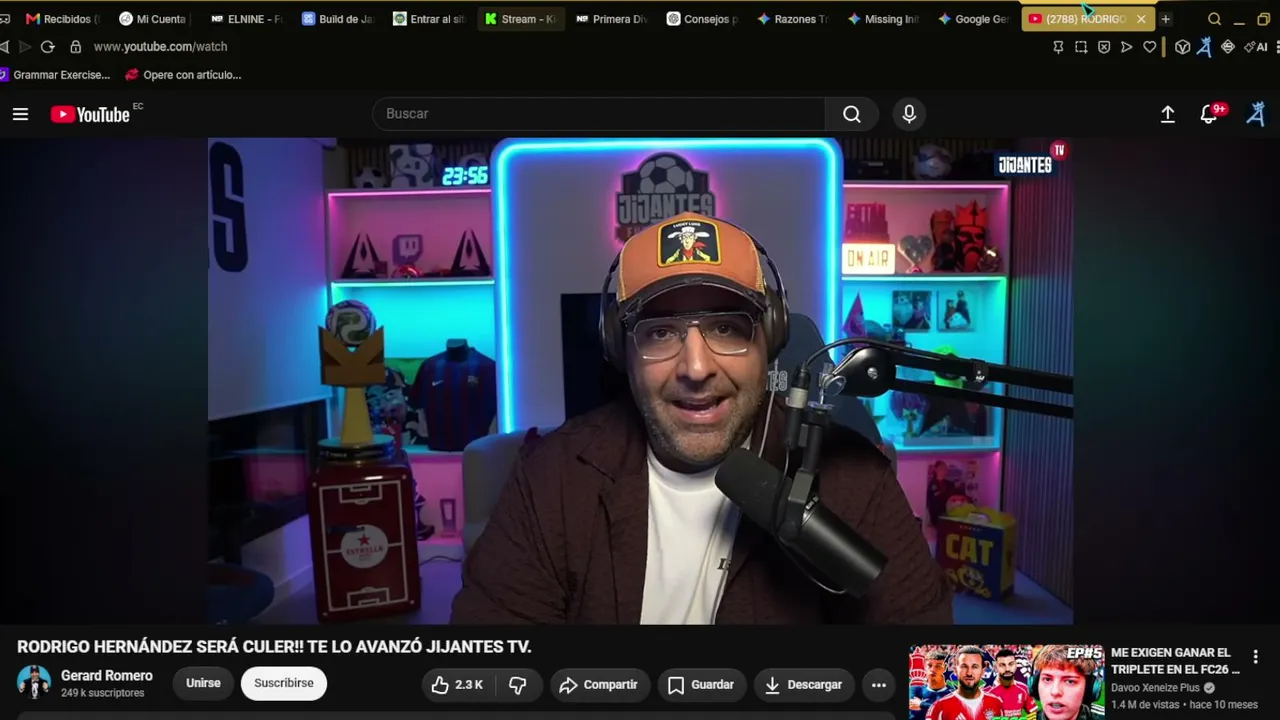Click the video title RODRIGO HERNÁNDEZ SERÁ CULER
Viewport: 1280px width, 720px height.
click(274, 647)
